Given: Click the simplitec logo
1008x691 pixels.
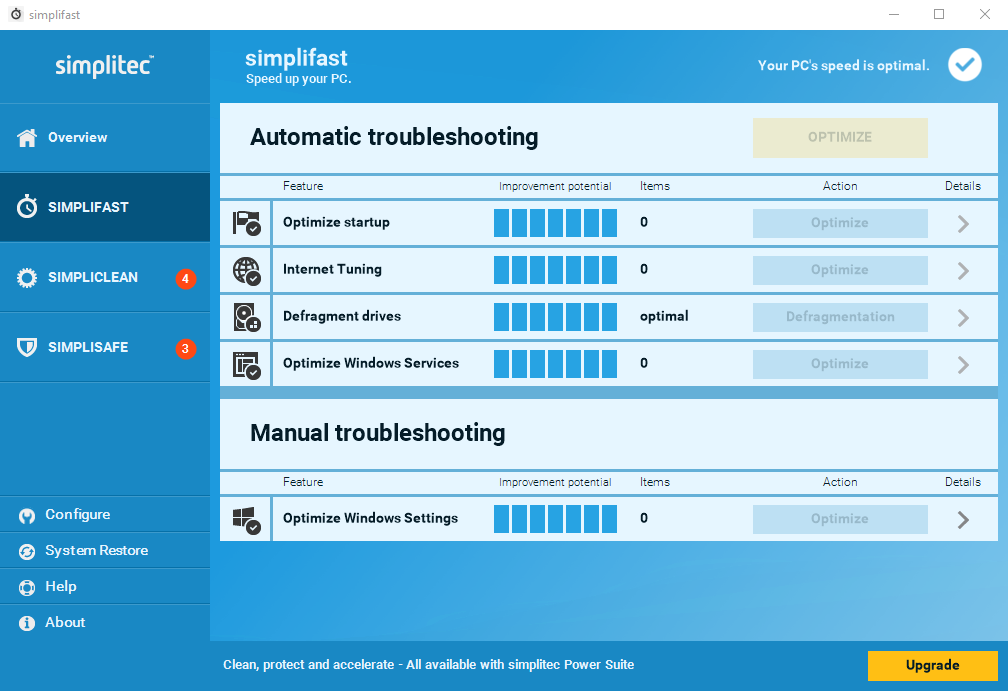Looking at the screenshot, I should tap(104, 65).
